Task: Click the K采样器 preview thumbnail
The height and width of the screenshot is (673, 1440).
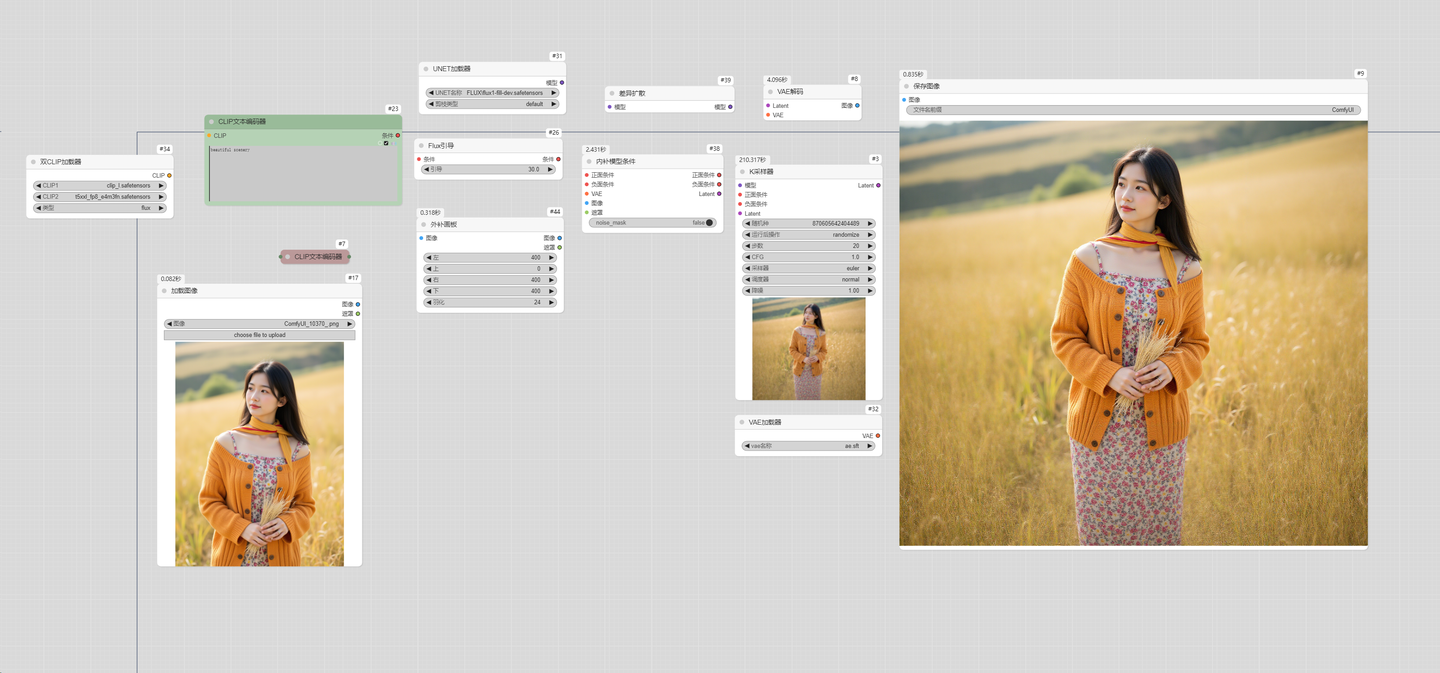Action: tap(809, 349)
